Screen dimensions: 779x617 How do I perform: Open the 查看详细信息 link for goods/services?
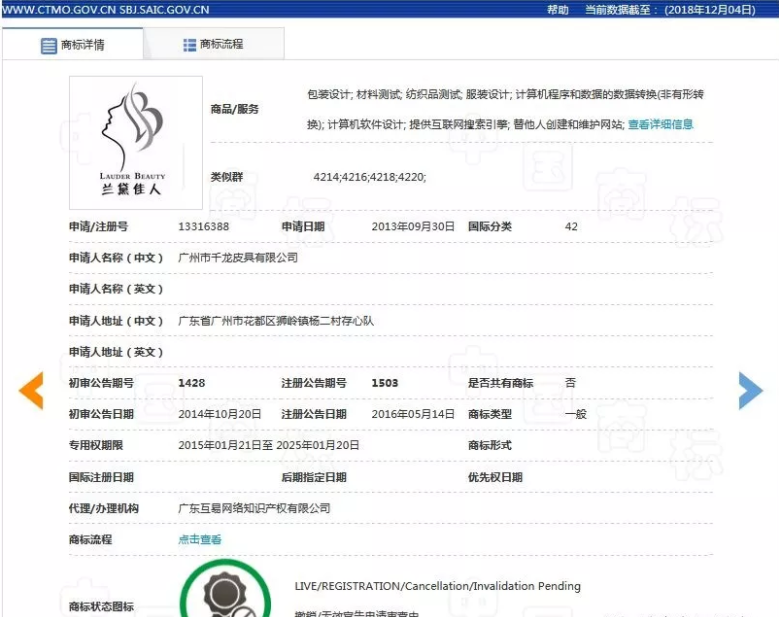click(x=660, y=125)
